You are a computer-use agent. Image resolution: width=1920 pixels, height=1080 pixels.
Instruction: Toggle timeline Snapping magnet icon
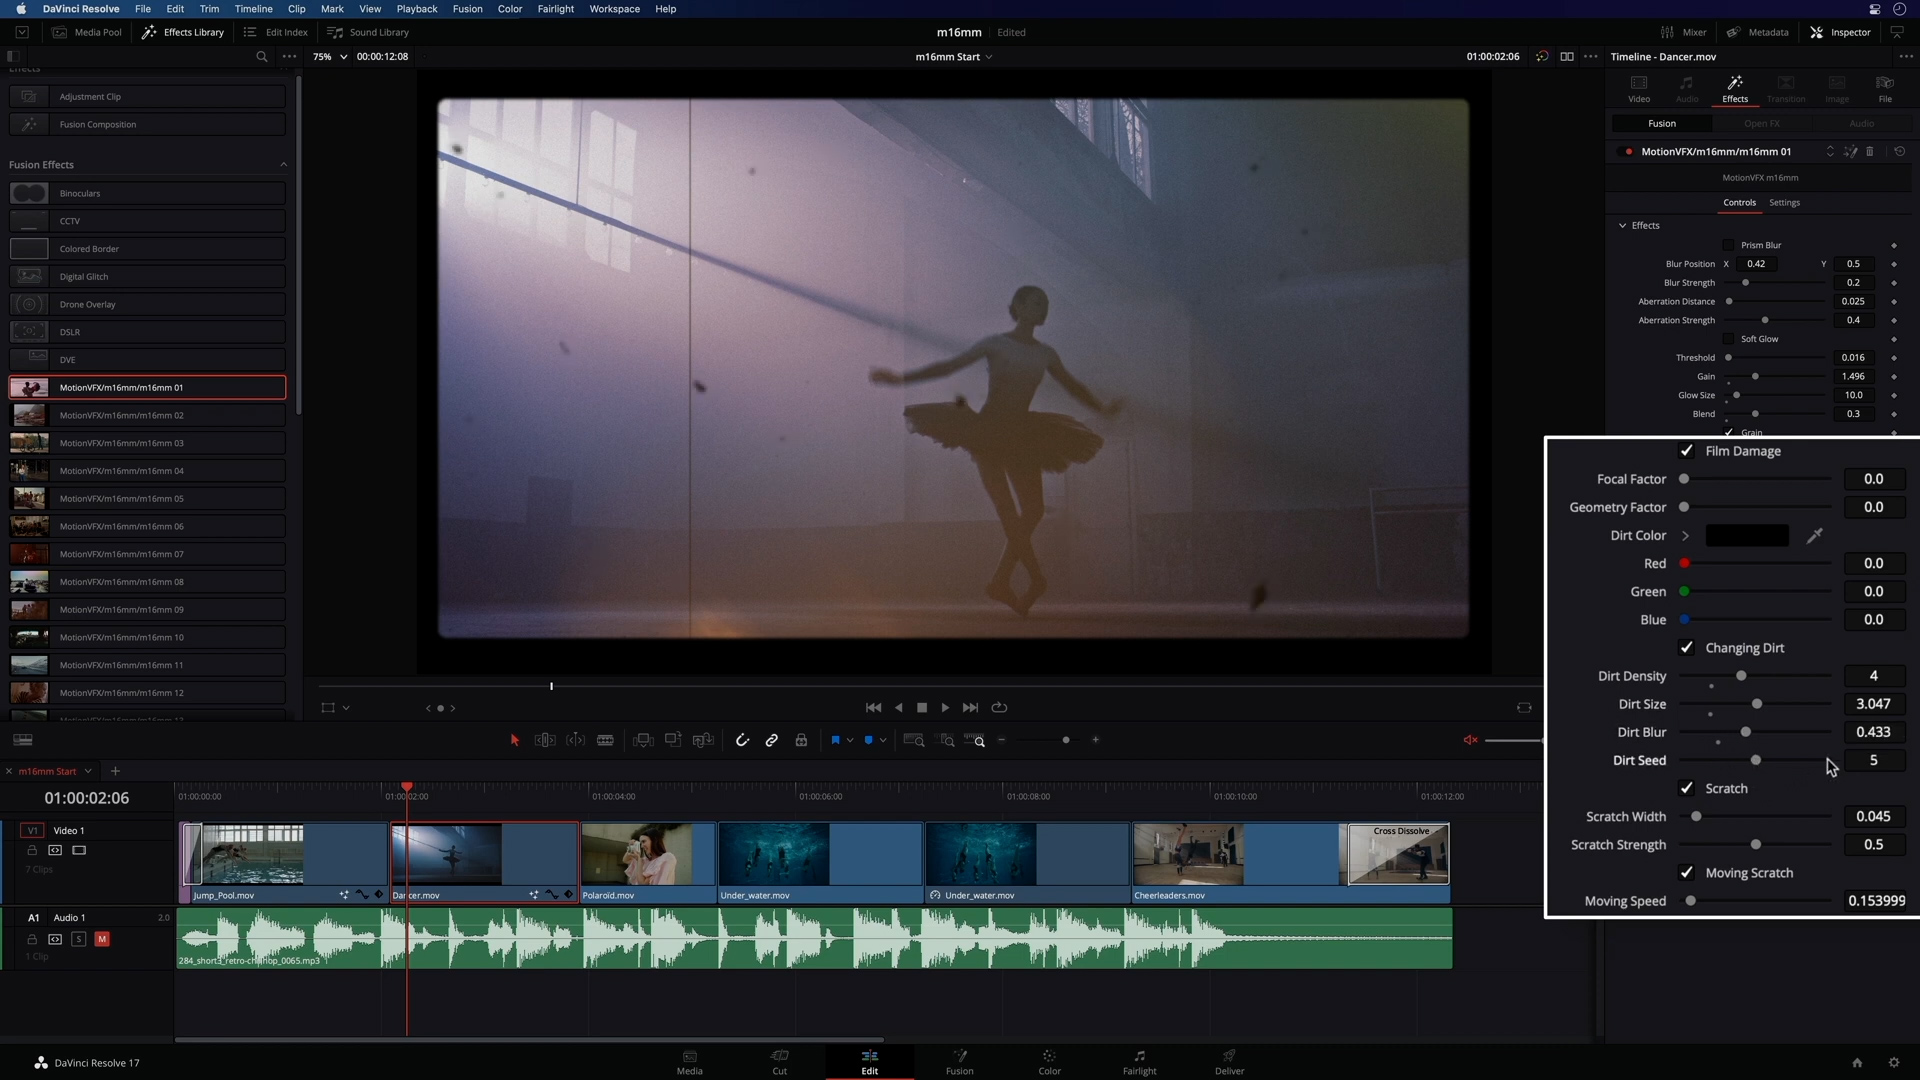[742, 740]
